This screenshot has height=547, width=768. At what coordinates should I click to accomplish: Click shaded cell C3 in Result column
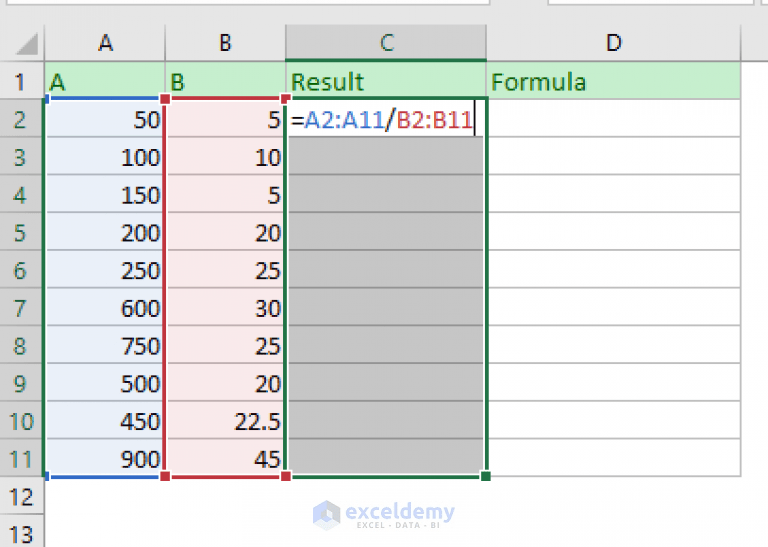pyautogui.click(x=386, y=156)
